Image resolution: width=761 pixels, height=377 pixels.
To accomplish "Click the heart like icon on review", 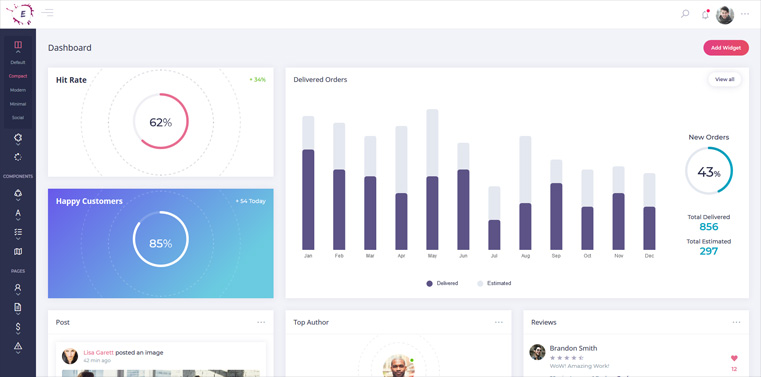I will coord(734,358).
